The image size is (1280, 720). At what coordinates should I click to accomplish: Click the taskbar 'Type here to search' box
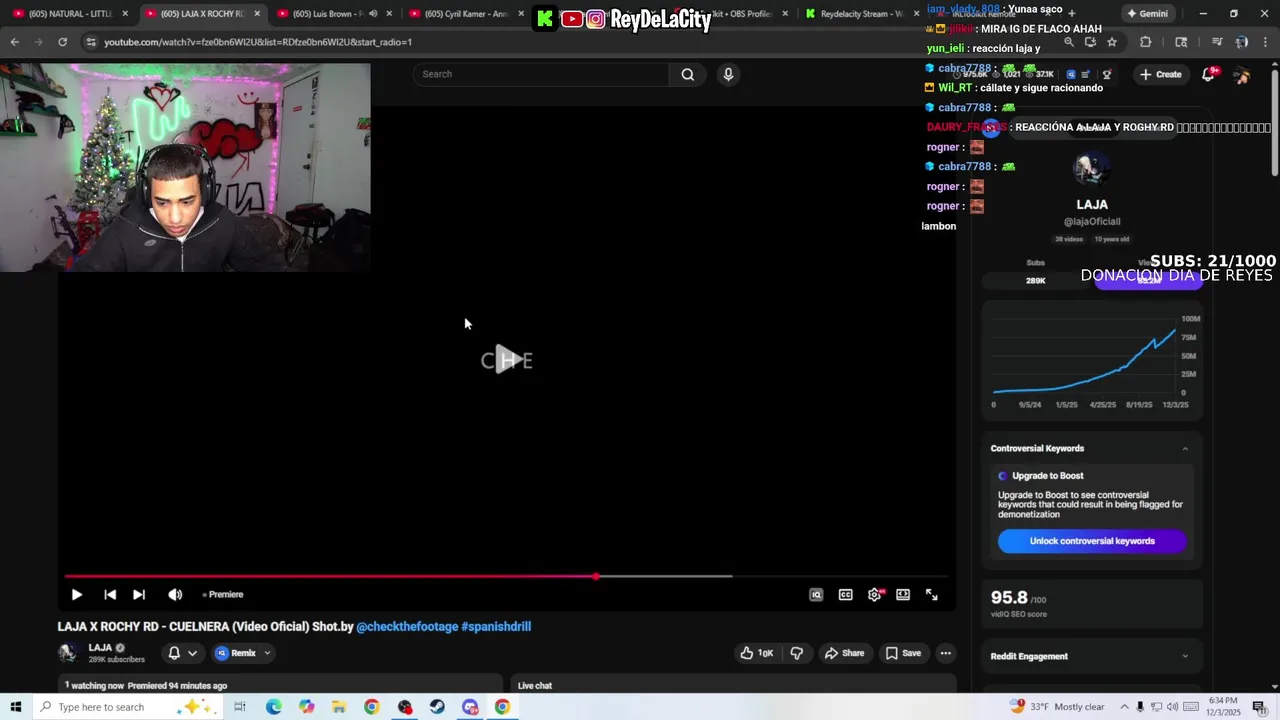130,707
